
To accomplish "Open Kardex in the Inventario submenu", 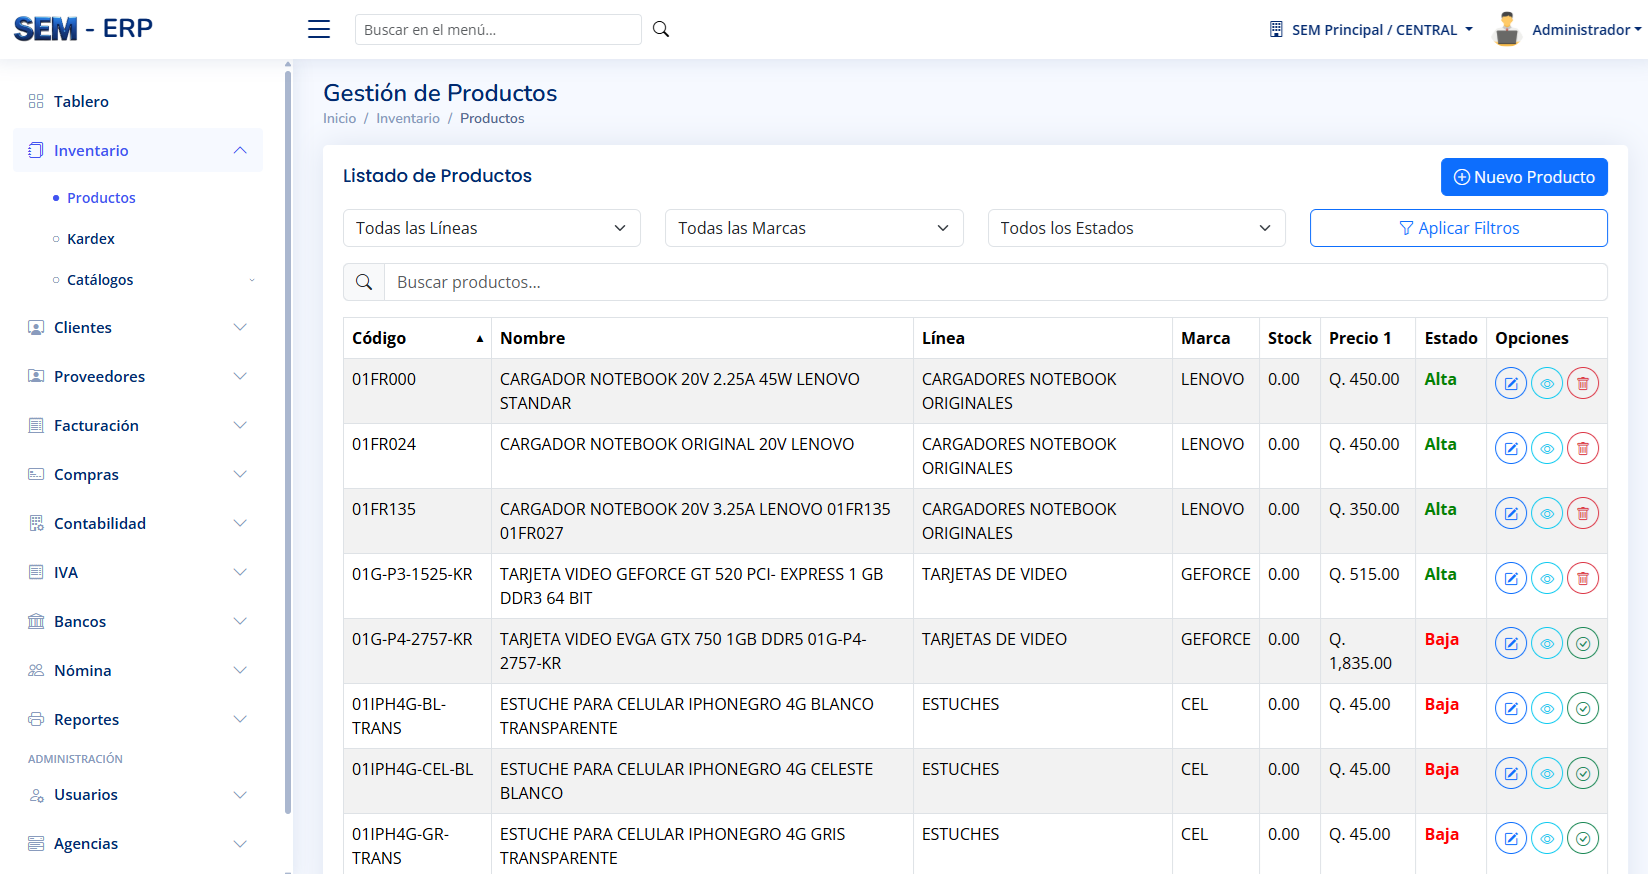I will click(91, 239).
